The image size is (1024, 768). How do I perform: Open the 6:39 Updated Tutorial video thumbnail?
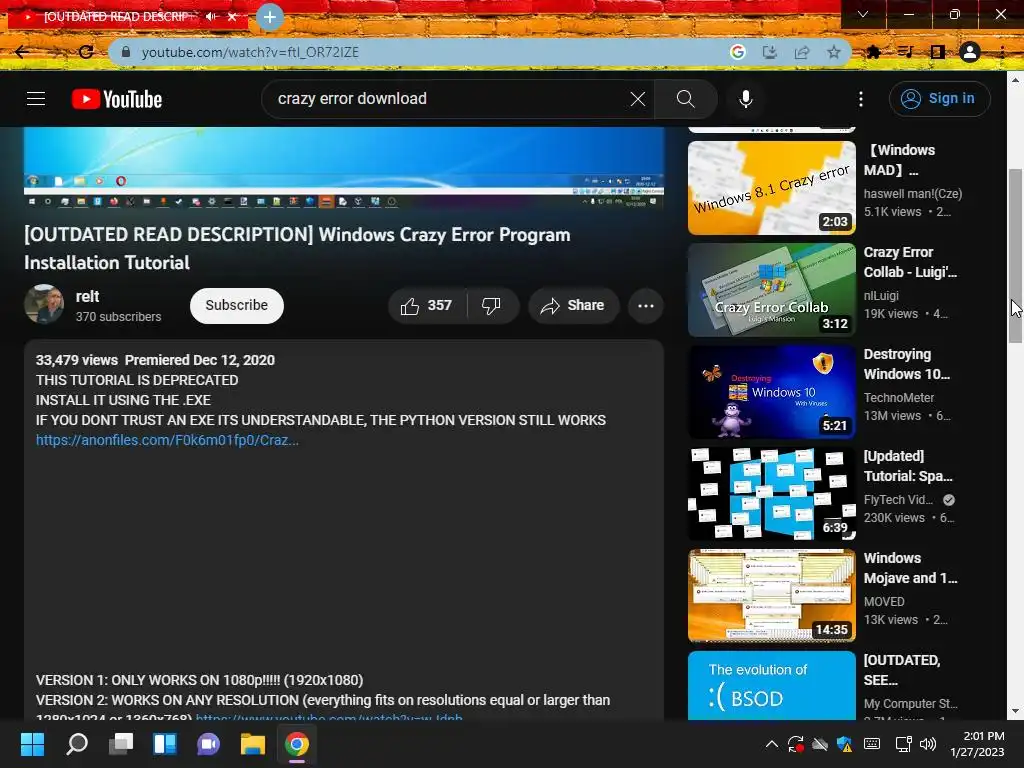coord(771,493)
